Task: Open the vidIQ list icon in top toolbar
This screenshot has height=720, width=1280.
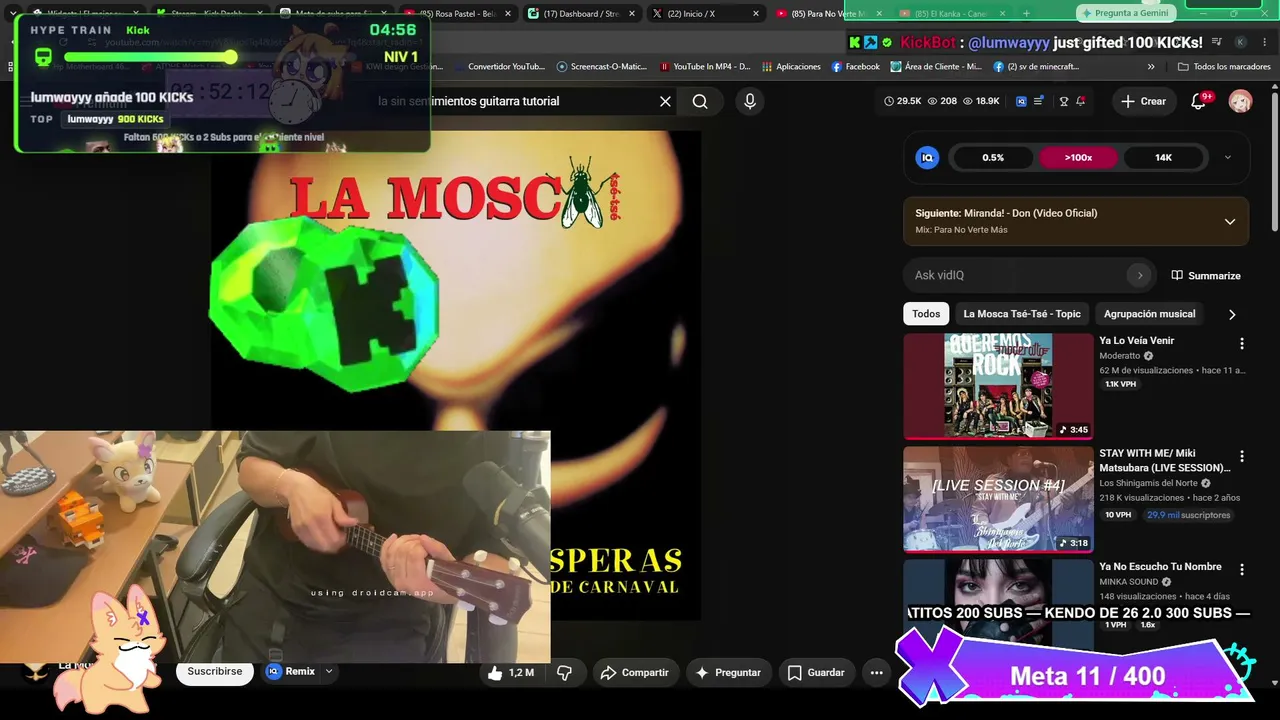Action: (1039, 101)
